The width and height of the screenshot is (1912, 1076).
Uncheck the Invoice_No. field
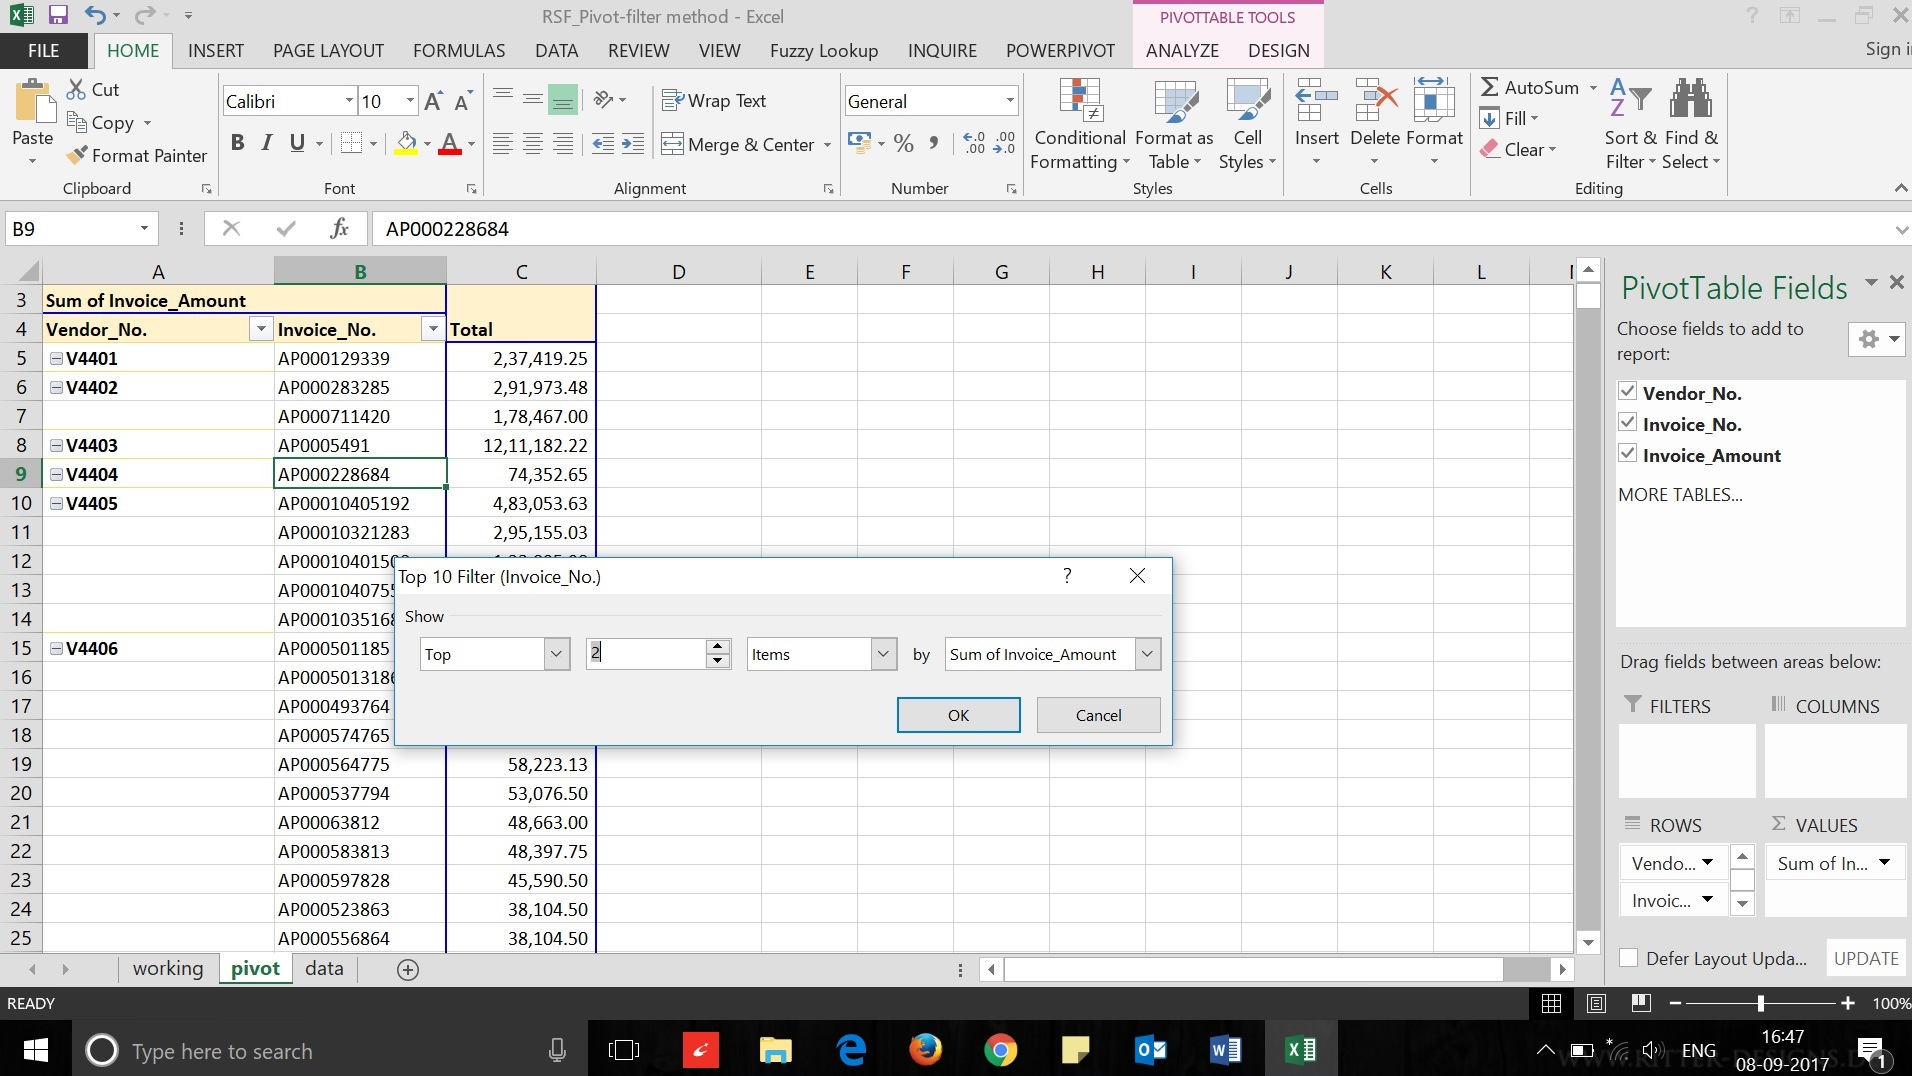pos(1627,422)
